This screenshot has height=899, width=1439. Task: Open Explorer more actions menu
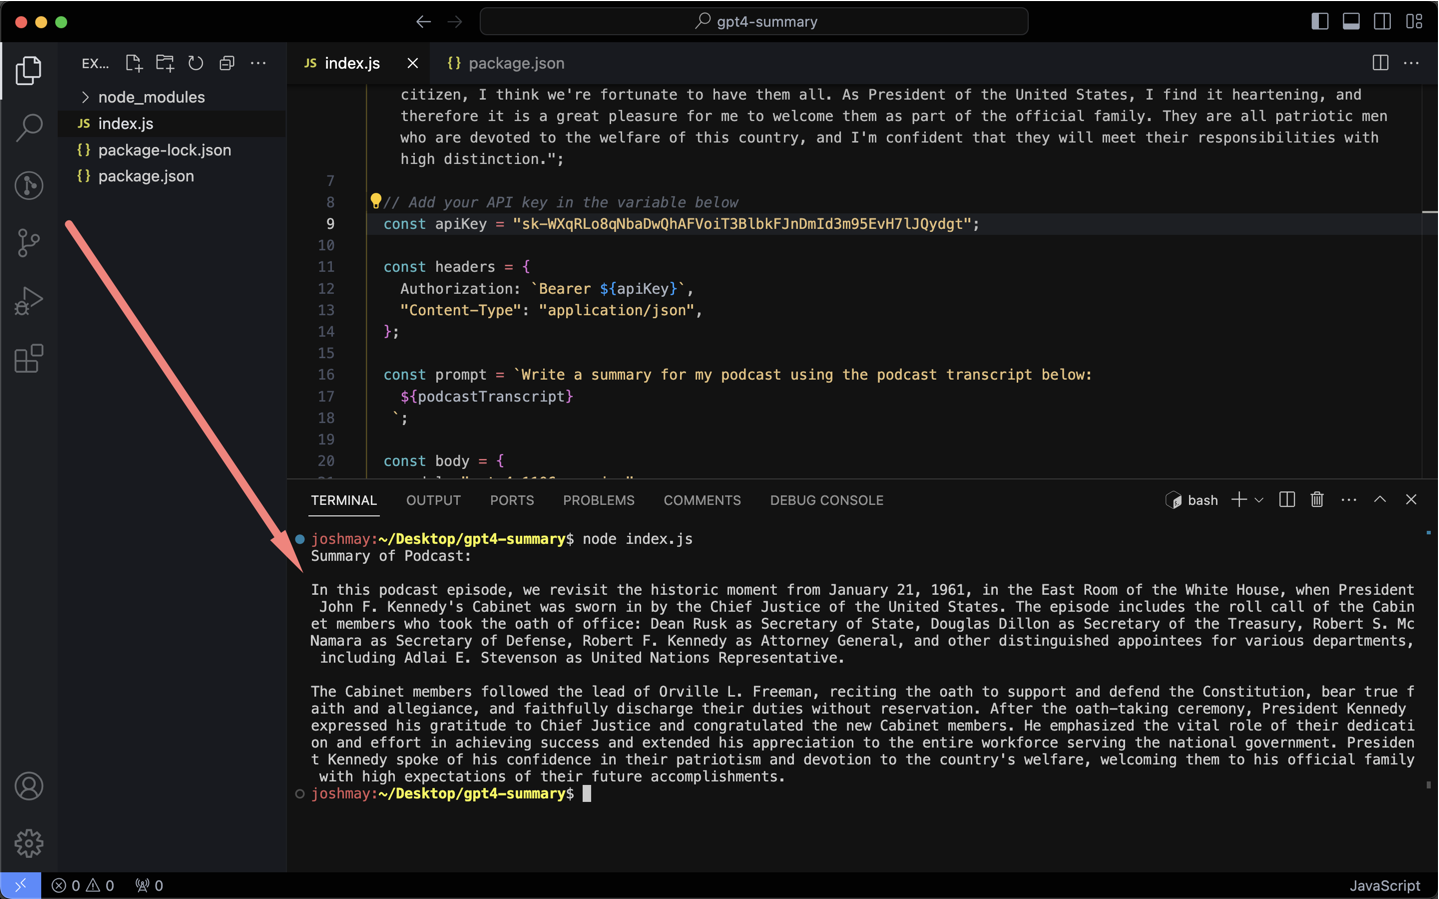(258, 63)
